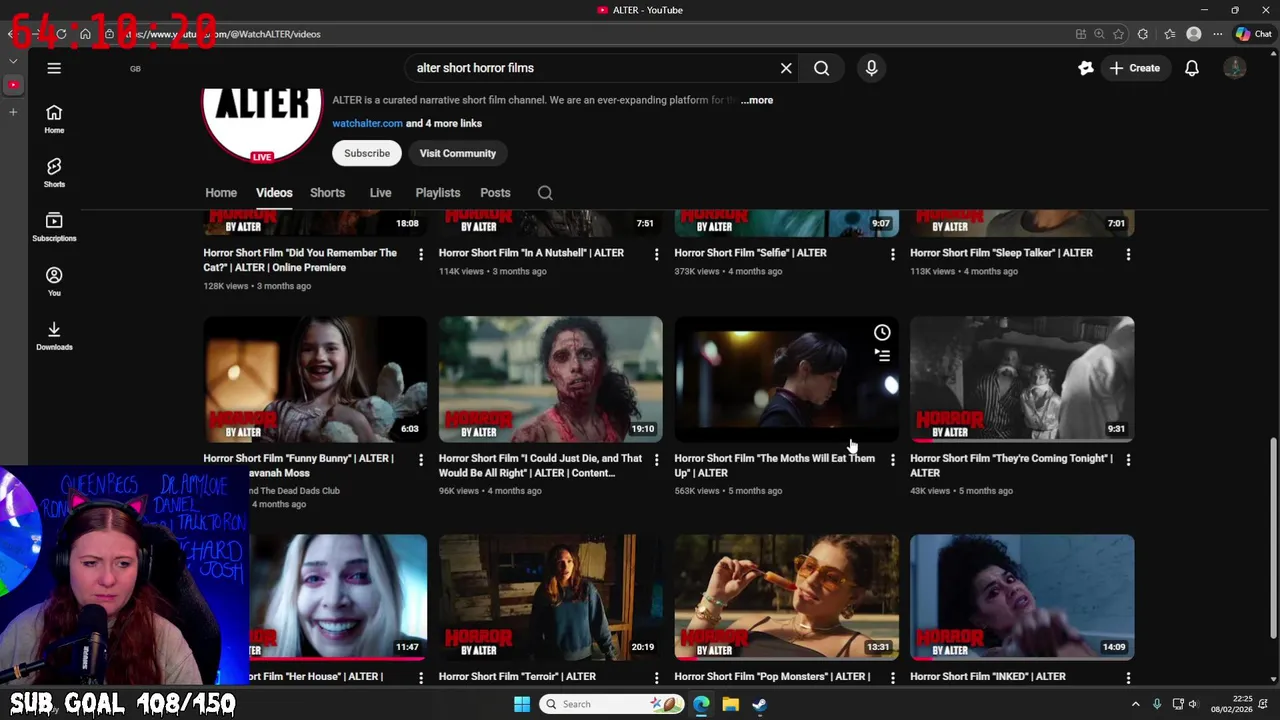Select the Videos tab
The height and width of the screenshot is (720, 1280).
tap(274, 193)
